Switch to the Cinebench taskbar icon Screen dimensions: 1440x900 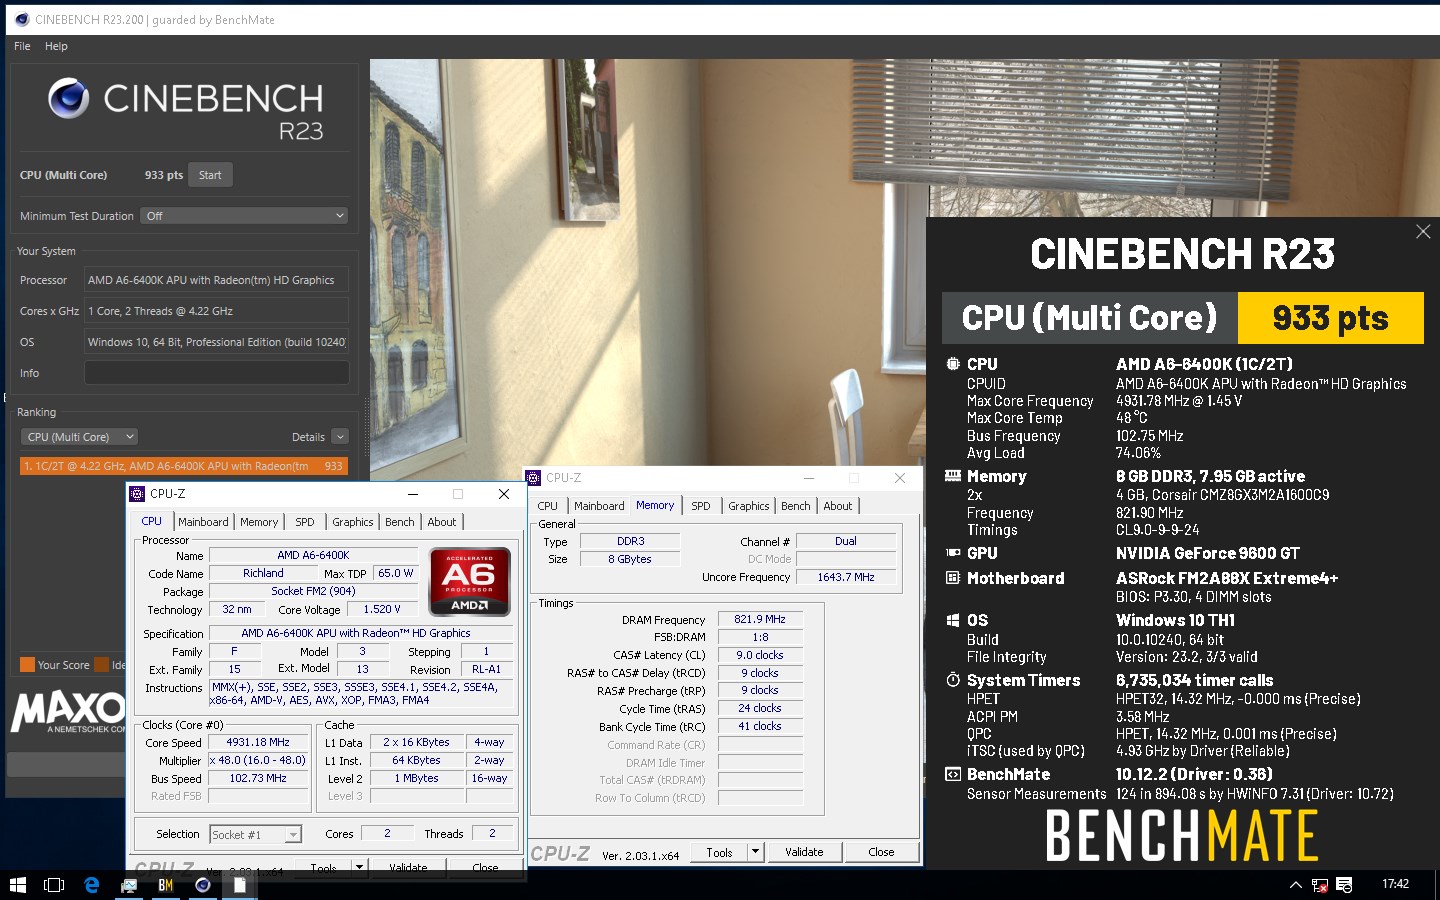click(x=203, y=885)
